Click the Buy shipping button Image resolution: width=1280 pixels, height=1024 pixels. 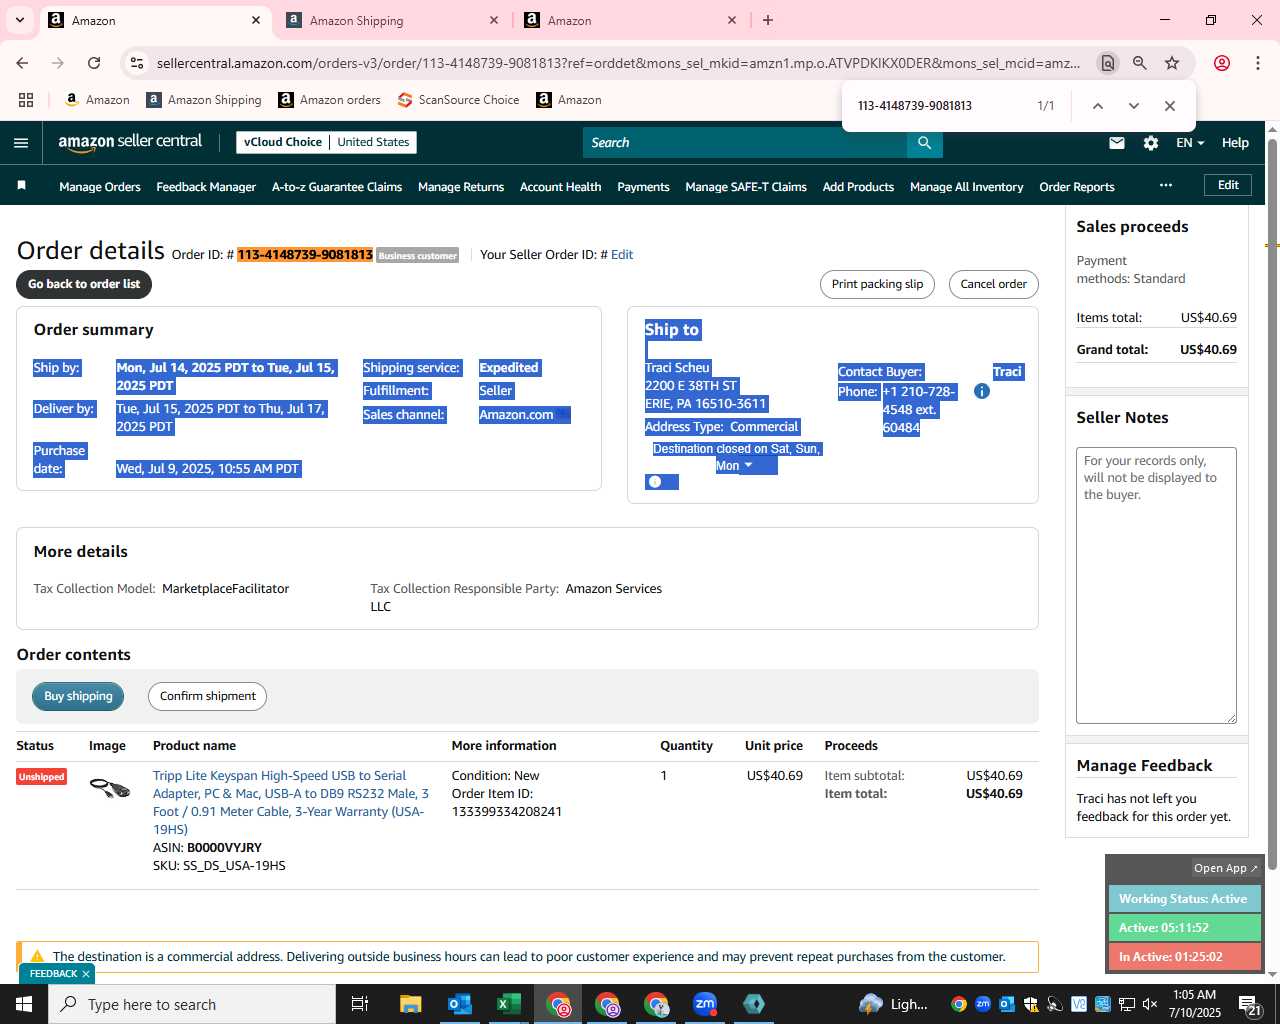[78, 696]
